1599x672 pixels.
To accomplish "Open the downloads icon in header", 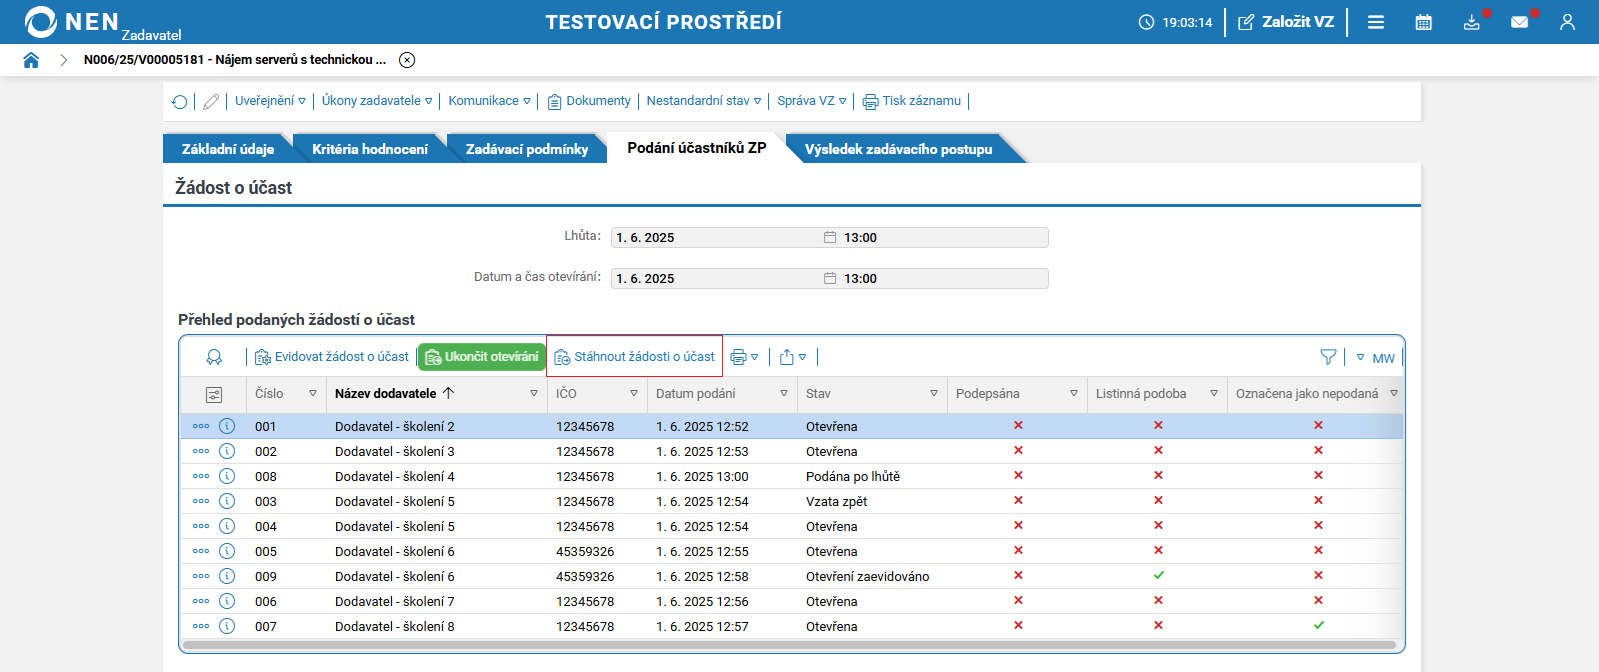I will (1472, 22).
